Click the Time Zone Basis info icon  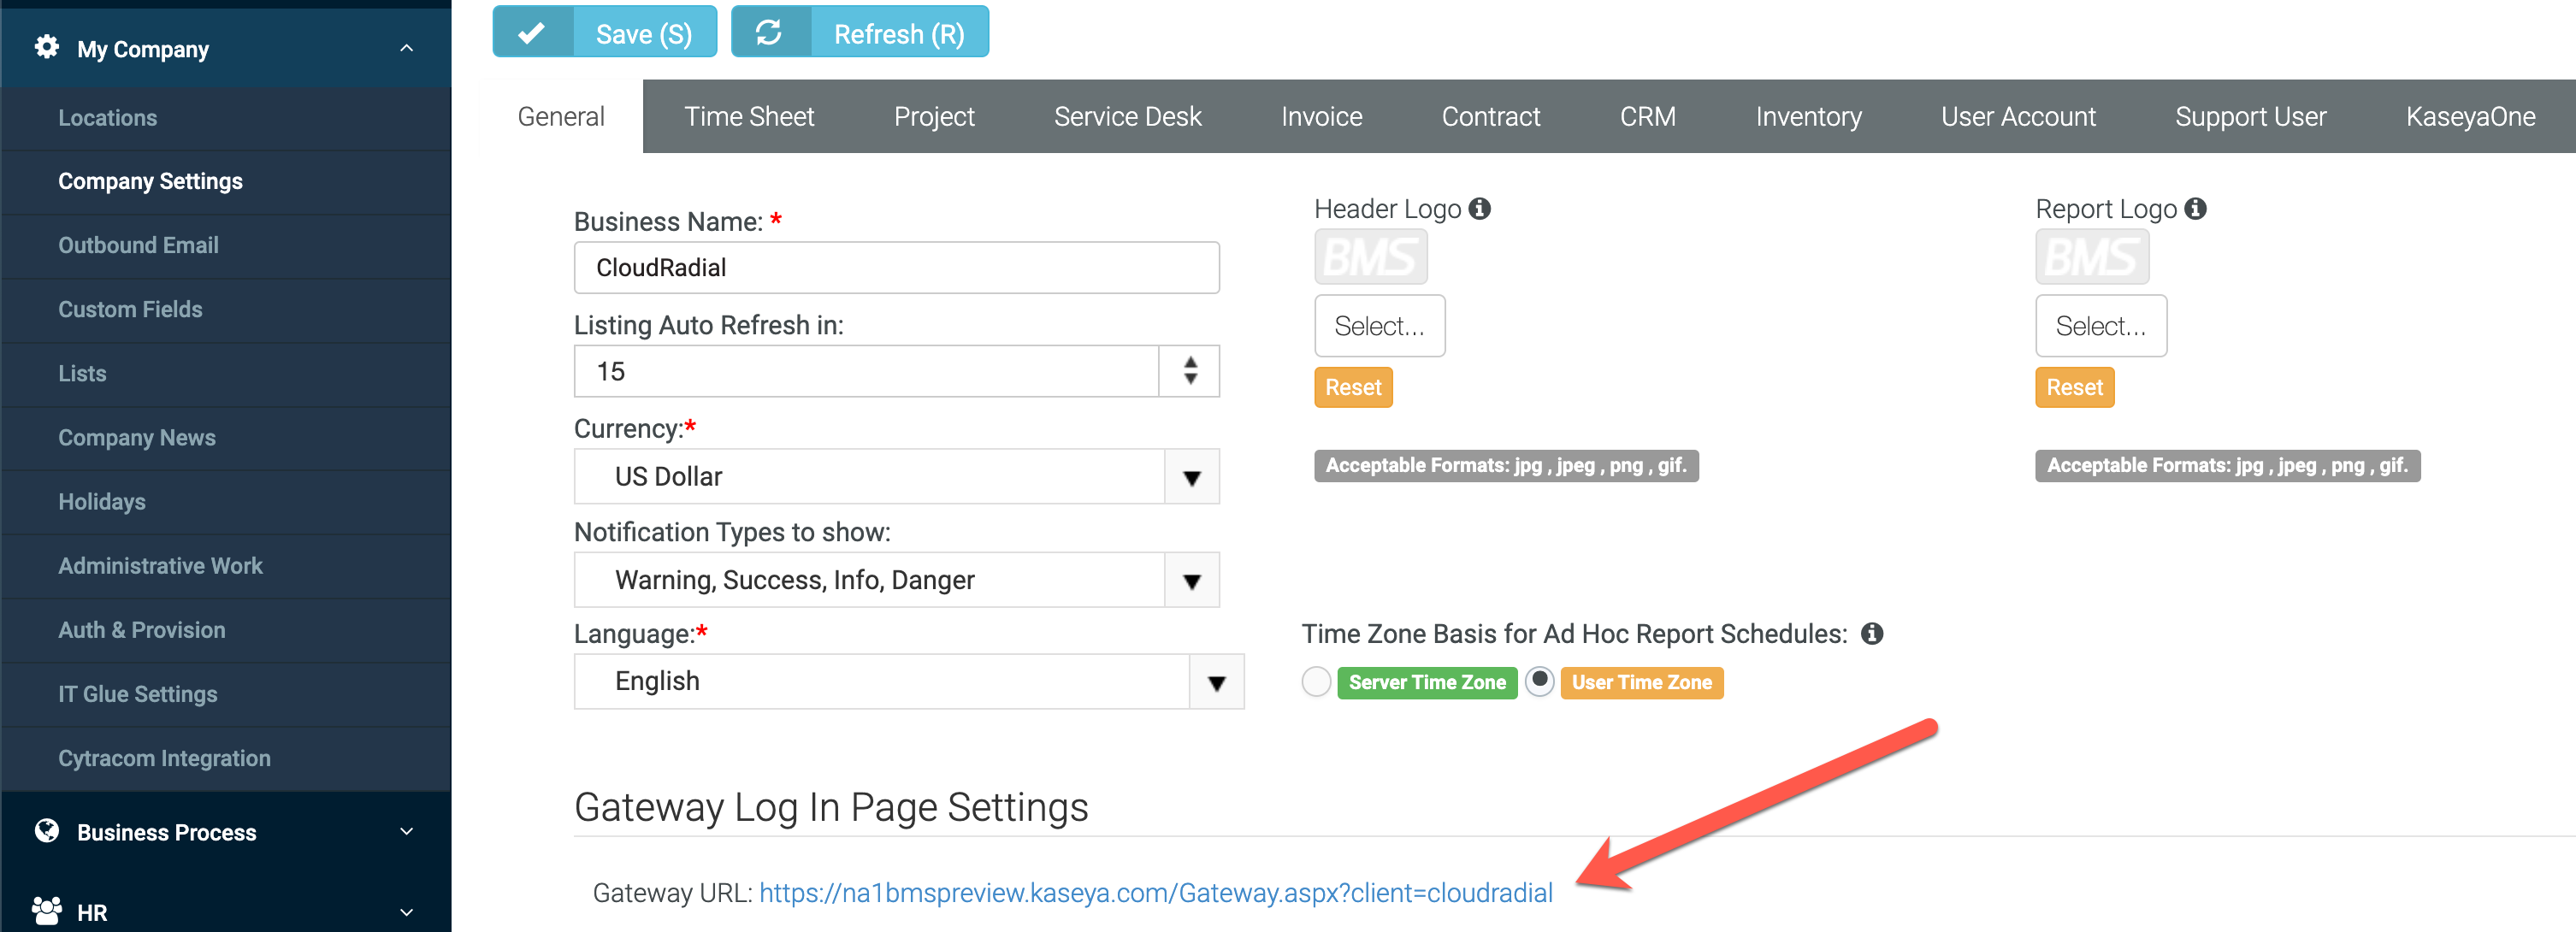pos(1872,633)
